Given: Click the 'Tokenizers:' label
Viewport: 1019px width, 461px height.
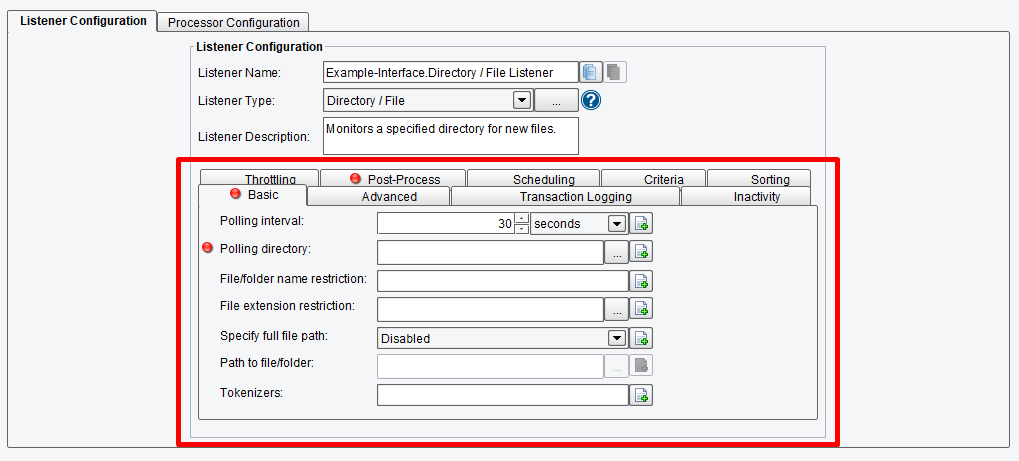Looking at the screenshot, I should coord(251,393).
